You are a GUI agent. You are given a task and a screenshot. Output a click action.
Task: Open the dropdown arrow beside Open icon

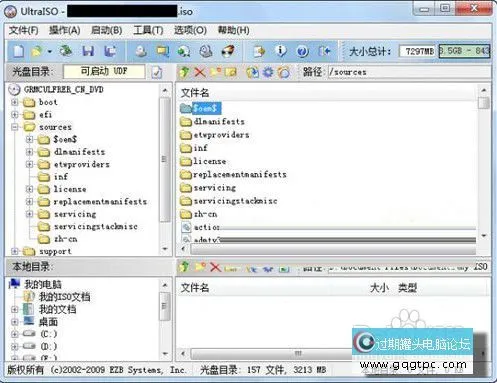[x=49, y=51]
